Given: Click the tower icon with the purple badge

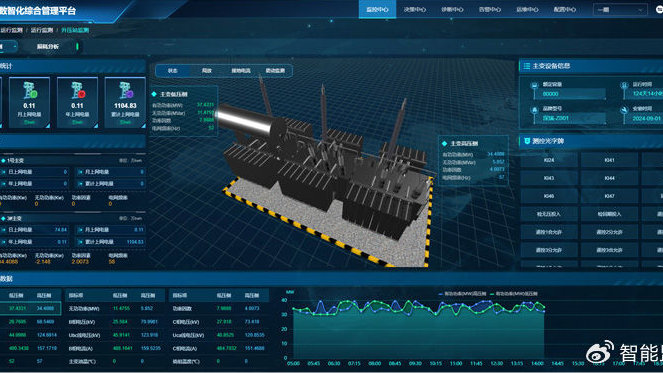Looking at the screenshot, I should 126,90.
